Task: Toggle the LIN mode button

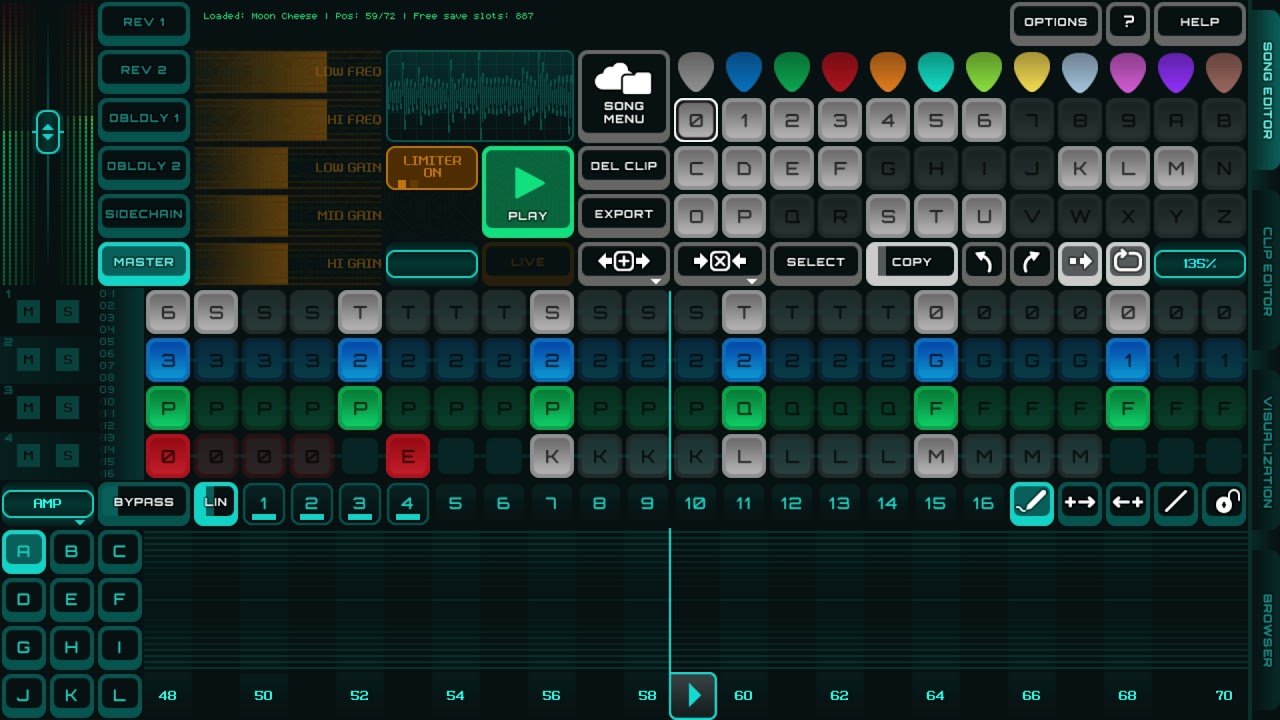Action: coord(216,503)
